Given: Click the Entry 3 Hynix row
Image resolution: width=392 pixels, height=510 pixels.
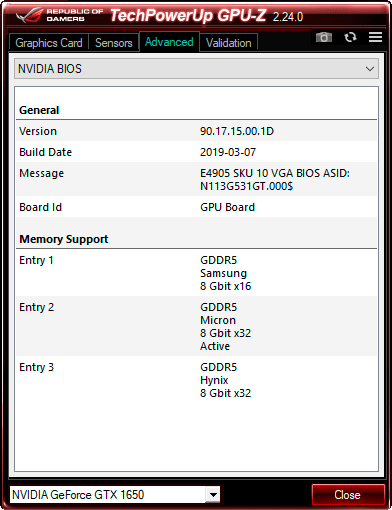Looking at the screenshot, I should [196, 380].
